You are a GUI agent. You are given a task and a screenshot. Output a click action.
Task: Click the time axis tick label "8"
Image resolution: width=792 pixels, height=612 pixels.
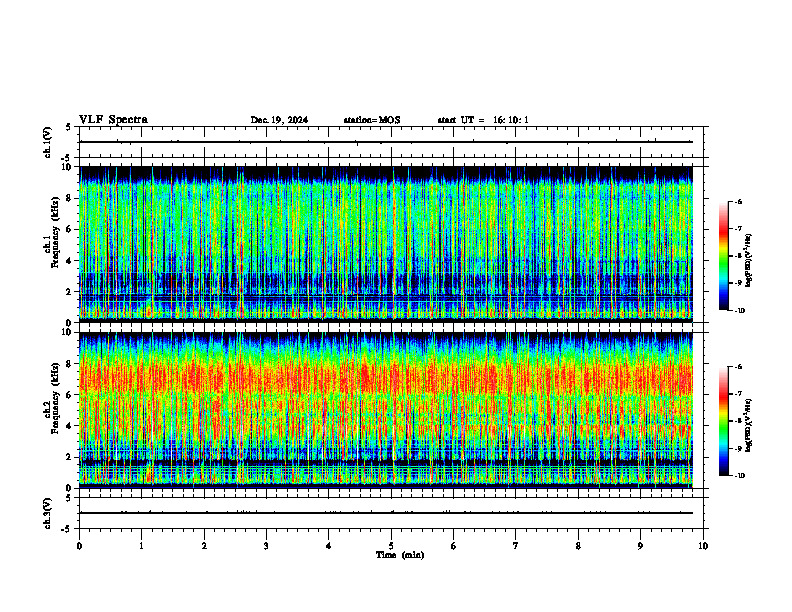pyautogui.click(x=578, y=546)
